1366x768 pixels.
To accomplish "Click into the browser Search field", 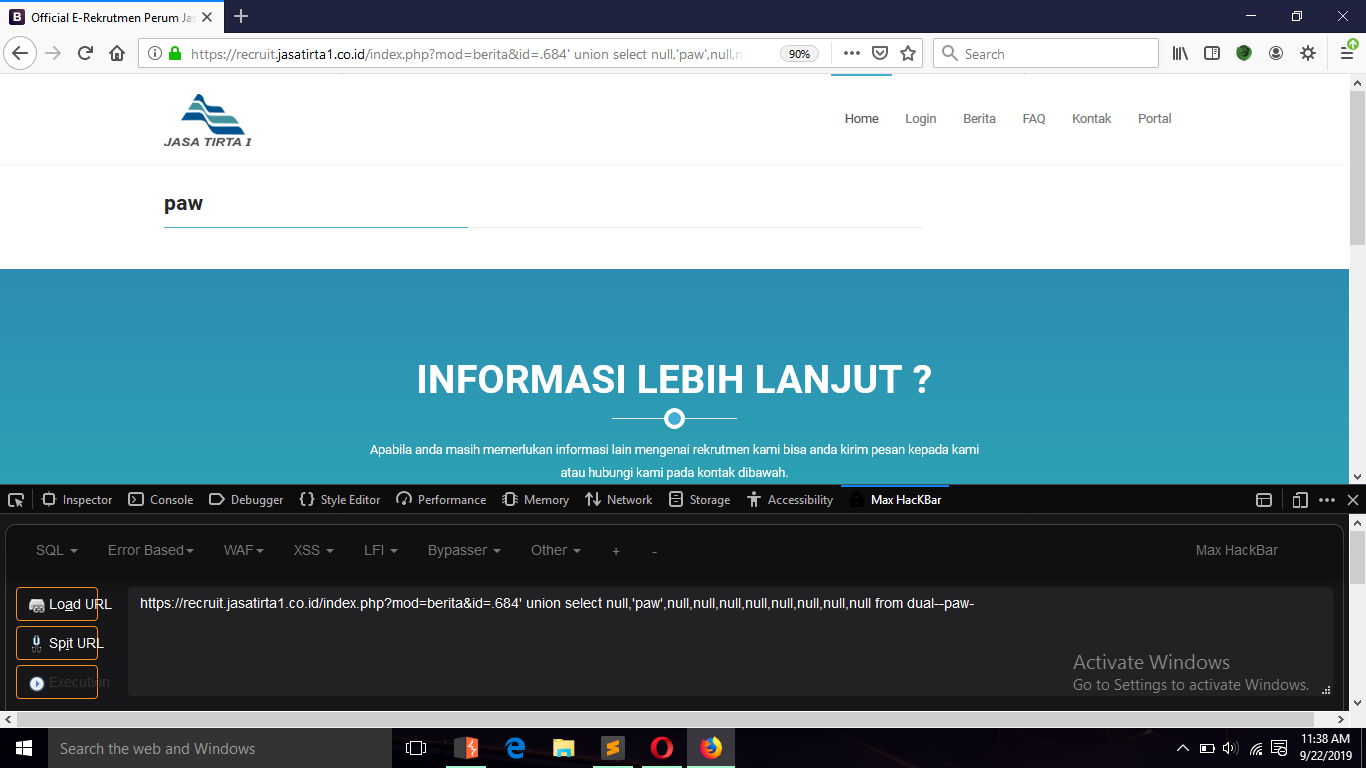I will tap(1046, 54).
